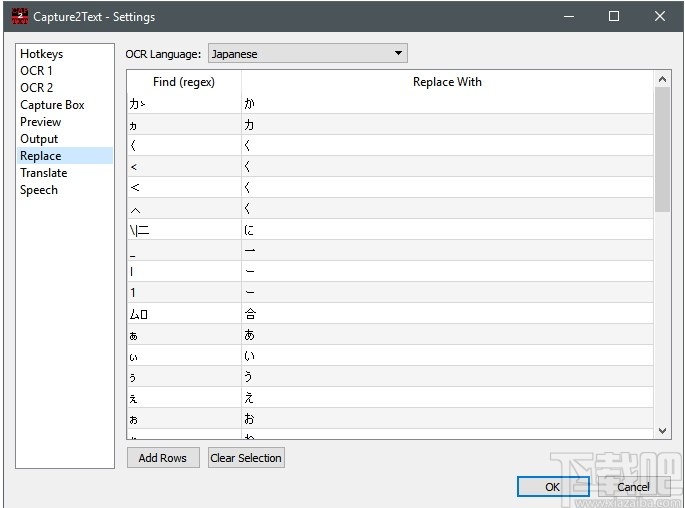
Task: Click the scroll up arrow of the table
Action: (x=662, y=78)
